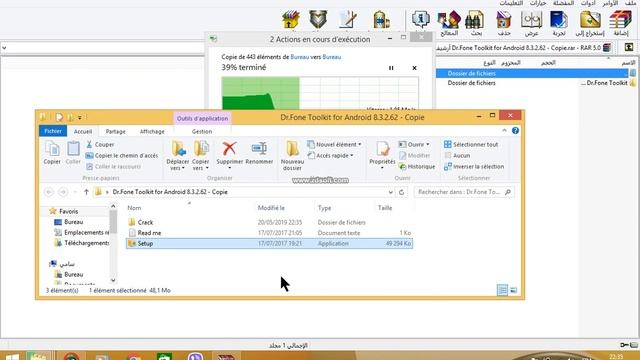Screen dimensions: 640x360
Task: Open WinRAR خيارات (Options) menu
Action: tap(538, 3)
